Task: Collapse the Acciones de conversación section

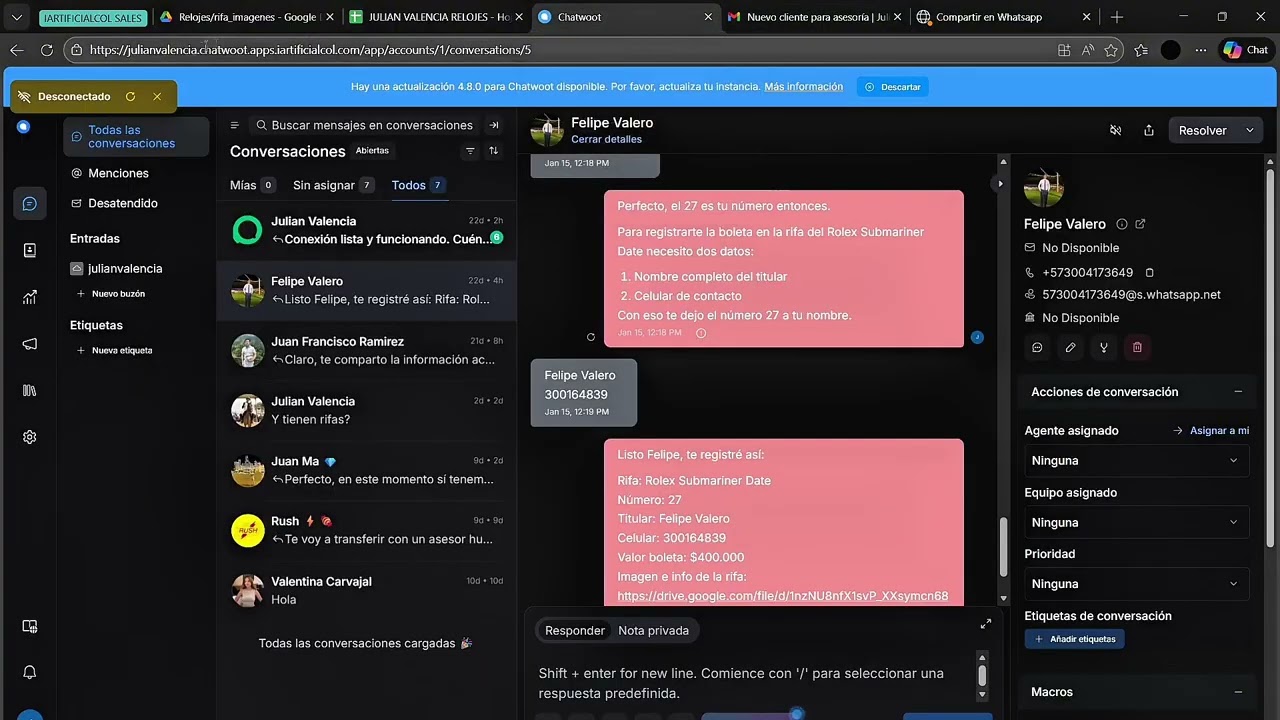Action: [1238, 392]
